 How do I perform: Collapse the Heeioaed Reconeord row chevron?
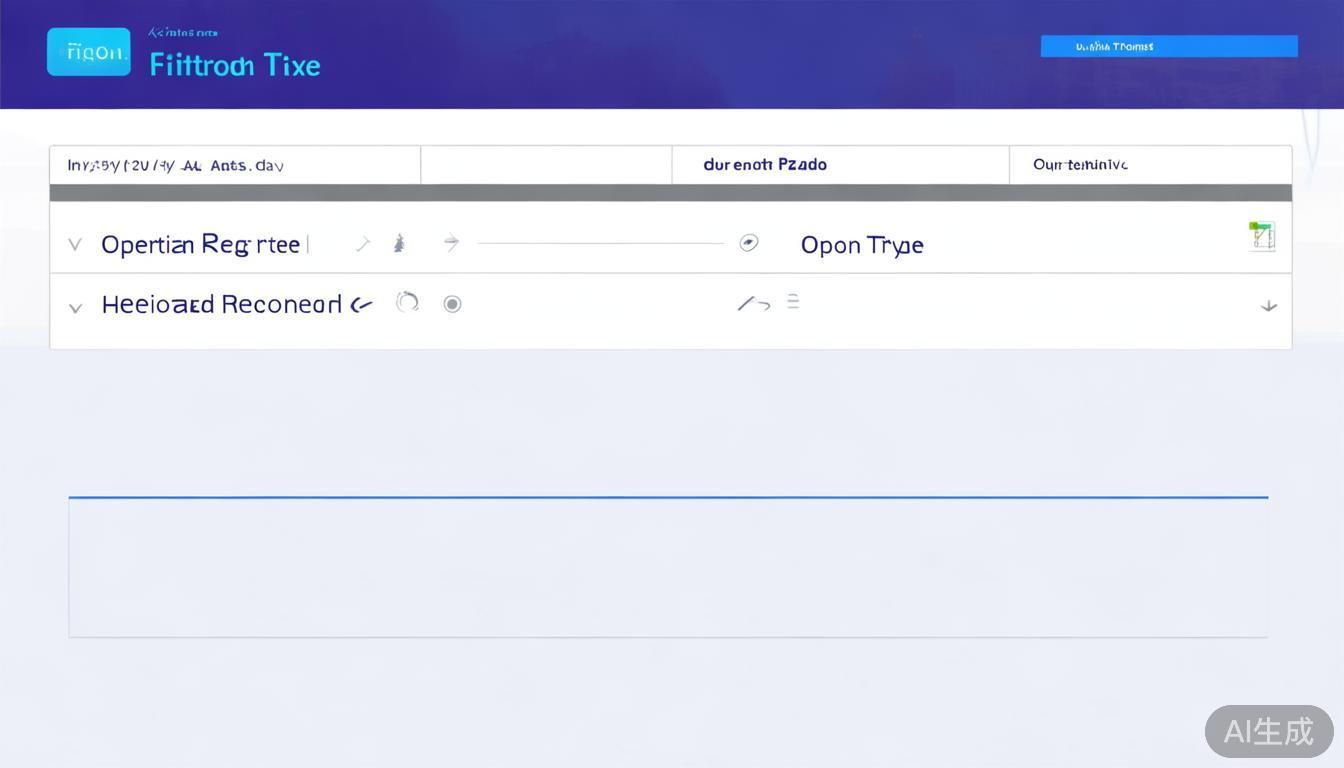[x=75, y=307]
